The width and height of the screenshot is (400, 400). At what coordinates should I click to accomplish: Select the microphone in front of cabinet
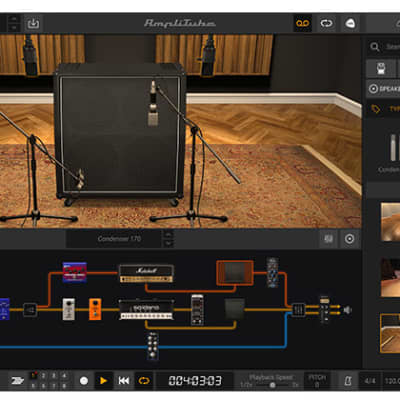coord(153,104)
